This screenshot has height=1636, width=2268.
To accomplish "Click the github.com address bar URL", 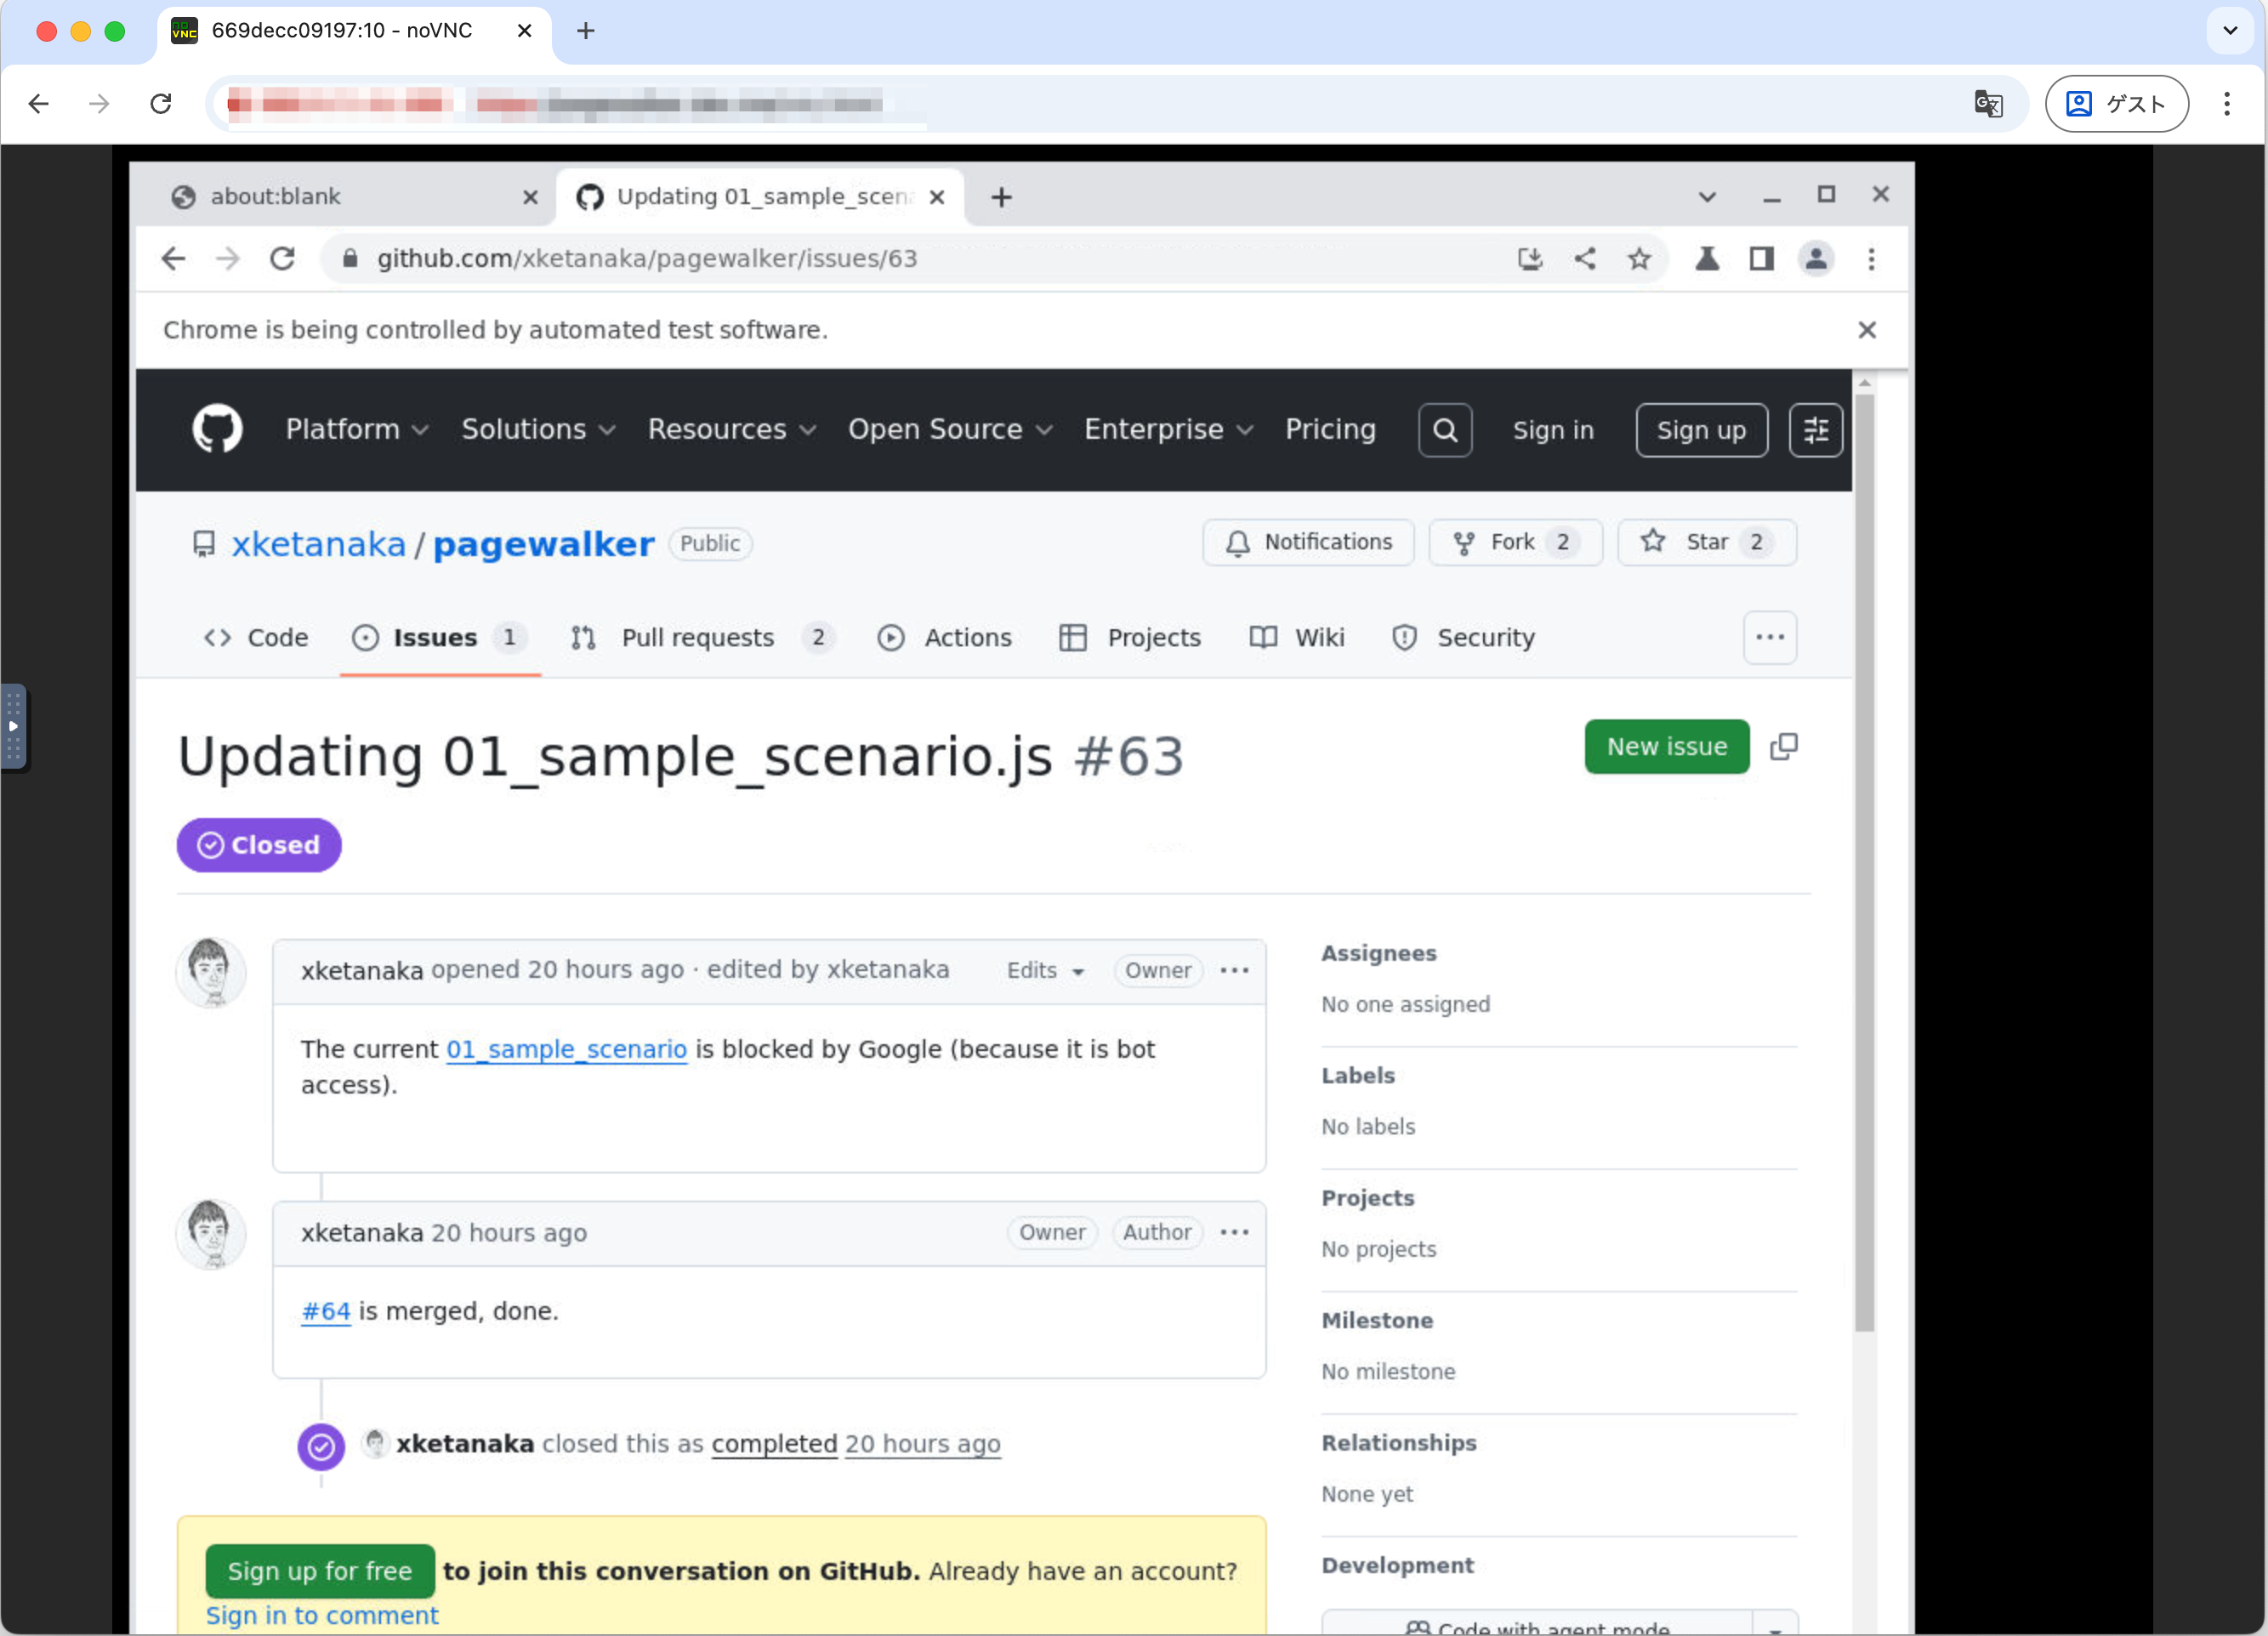I will pos(646,259).
